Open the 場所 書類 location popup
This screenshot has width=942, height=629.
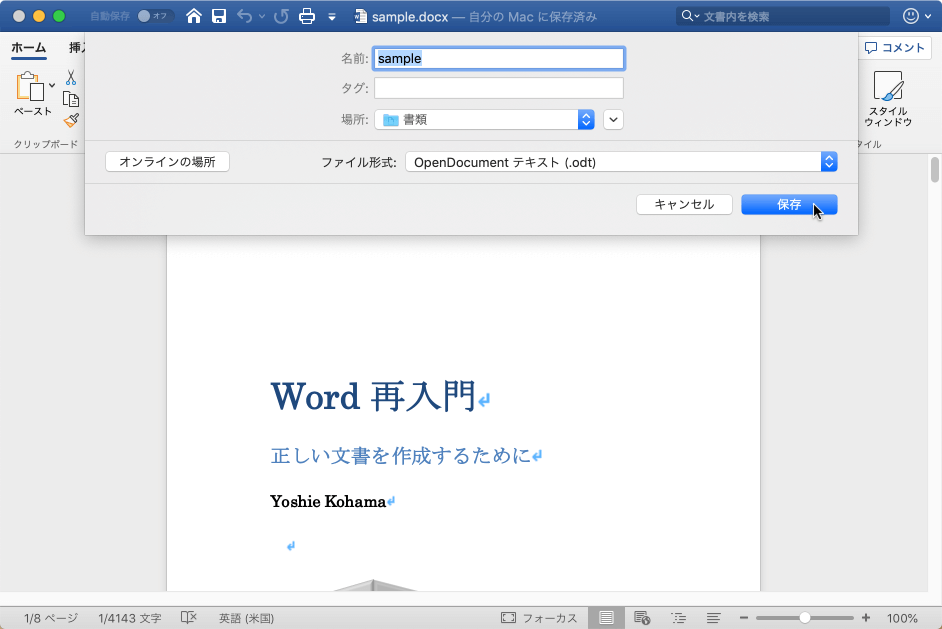click(x=485, y=120)
